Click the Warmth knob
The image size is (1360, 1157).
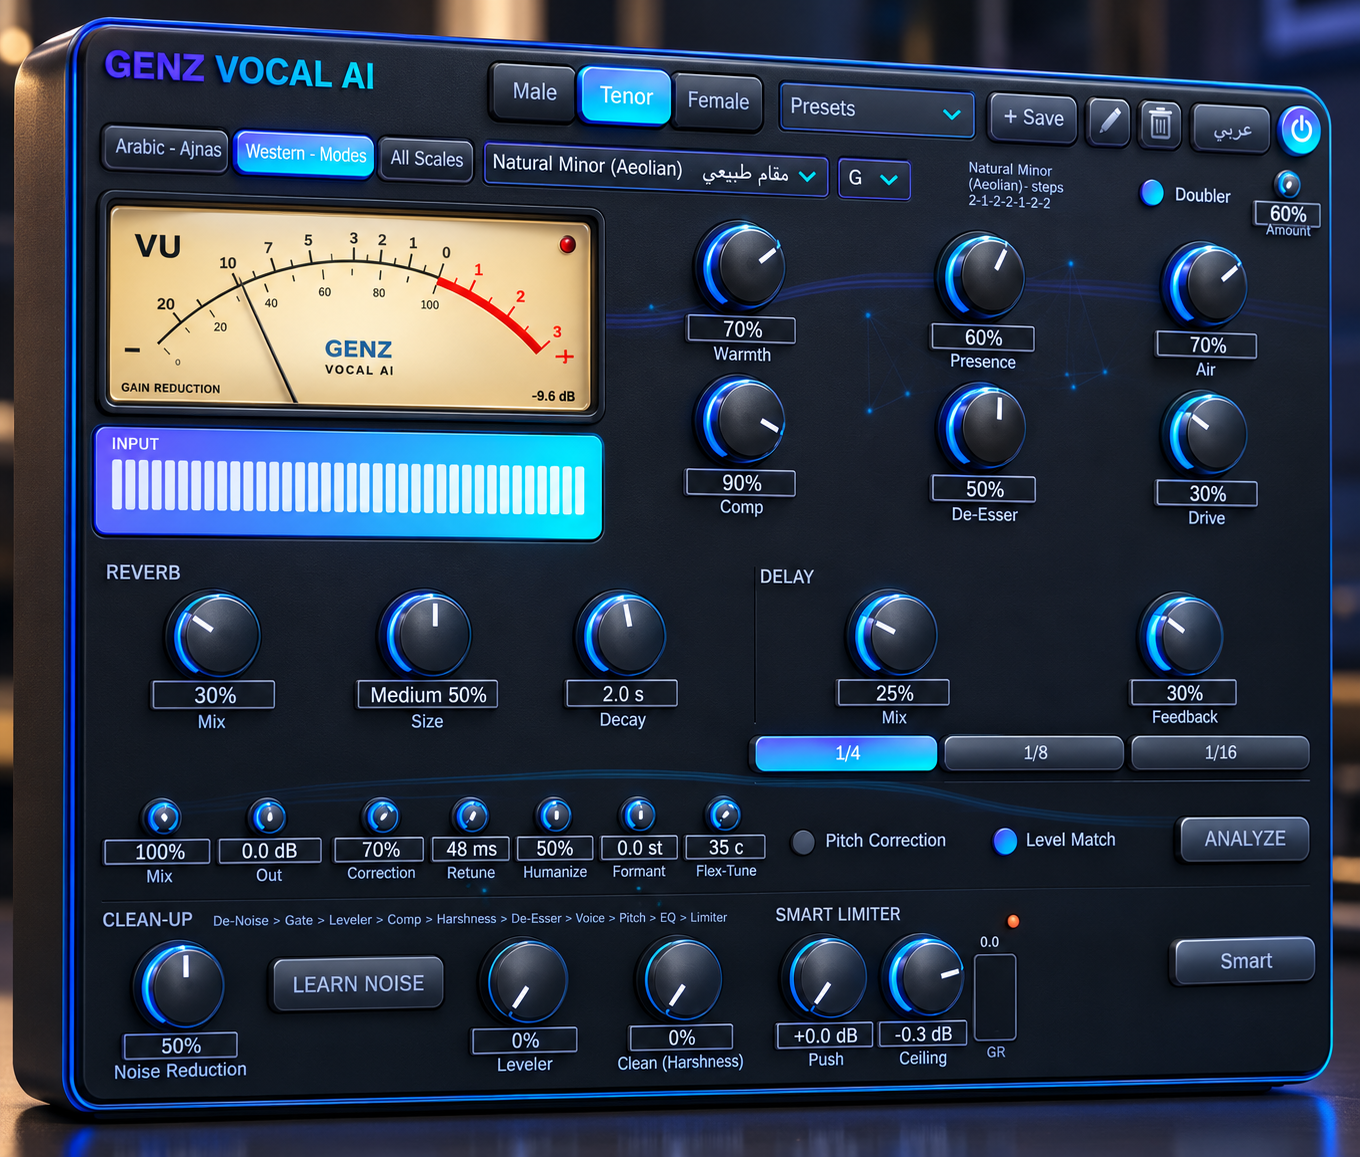(x=744, y=266)
